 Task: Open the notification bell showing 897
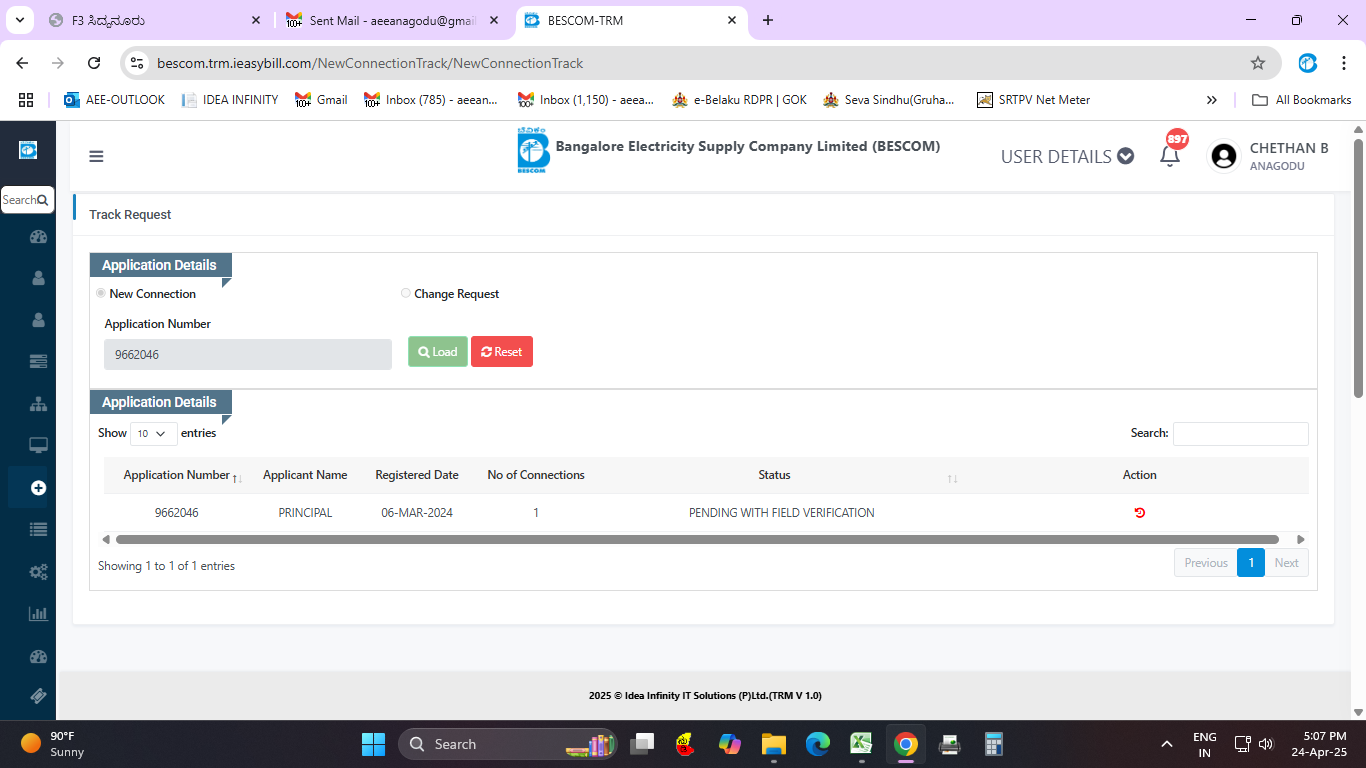(x=1170, y=156)
